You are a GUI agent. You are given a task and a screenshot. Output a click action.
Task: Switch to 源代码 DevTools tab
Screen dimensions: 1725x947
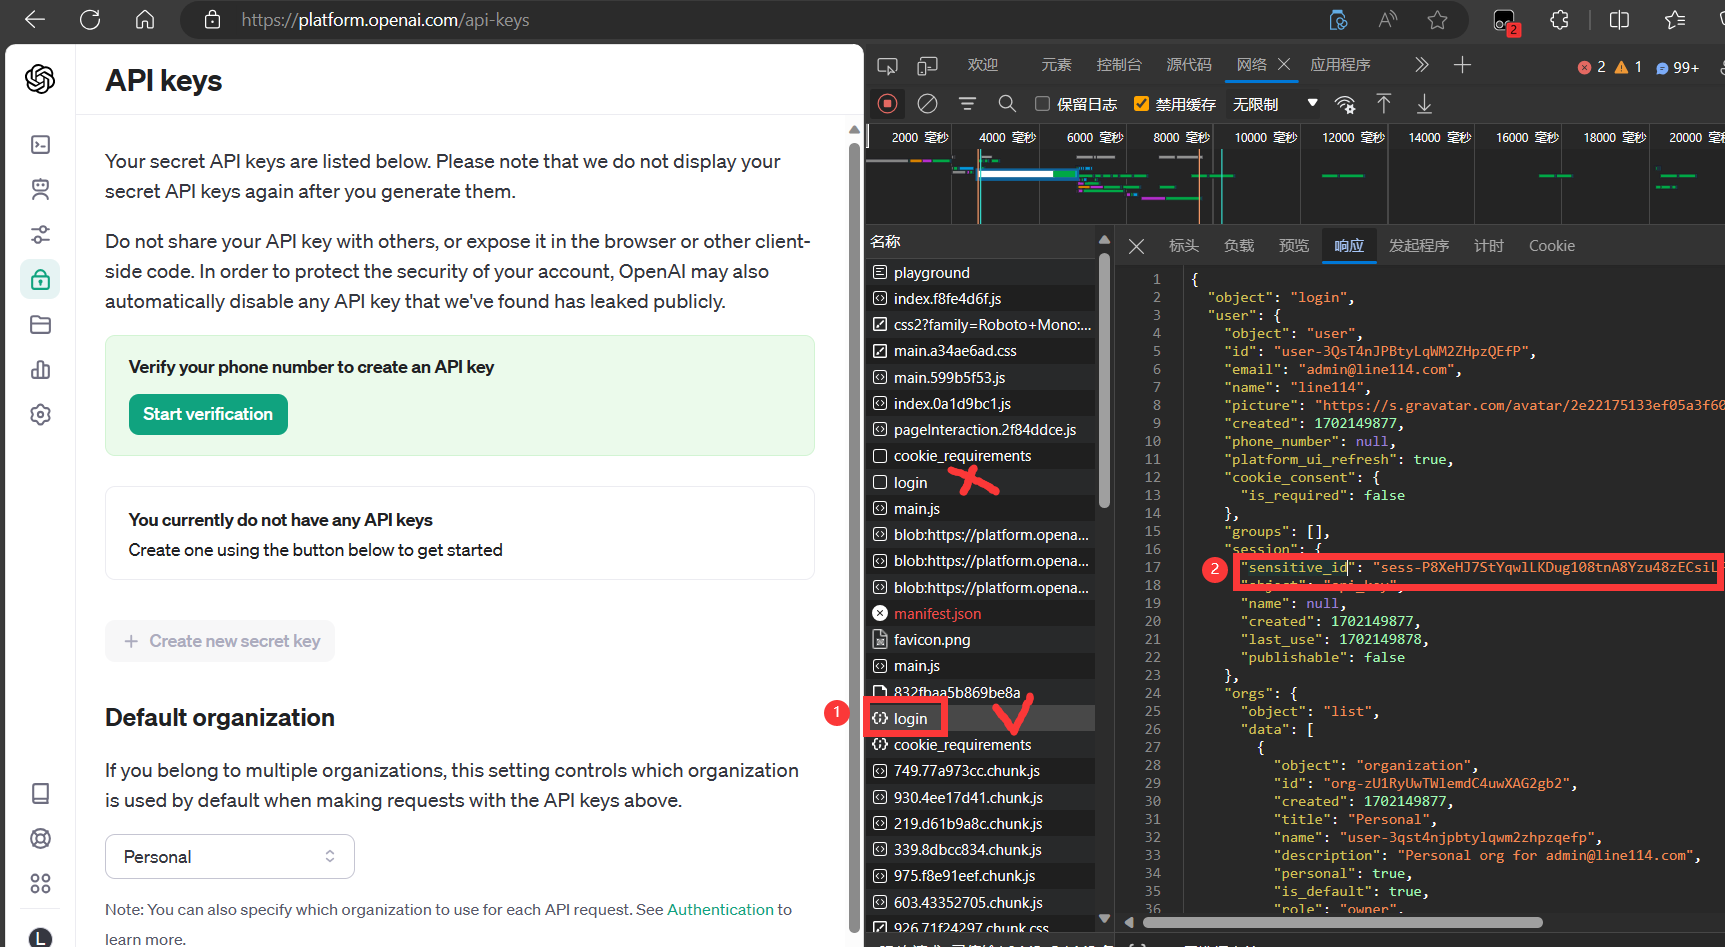coord(1189,65)
